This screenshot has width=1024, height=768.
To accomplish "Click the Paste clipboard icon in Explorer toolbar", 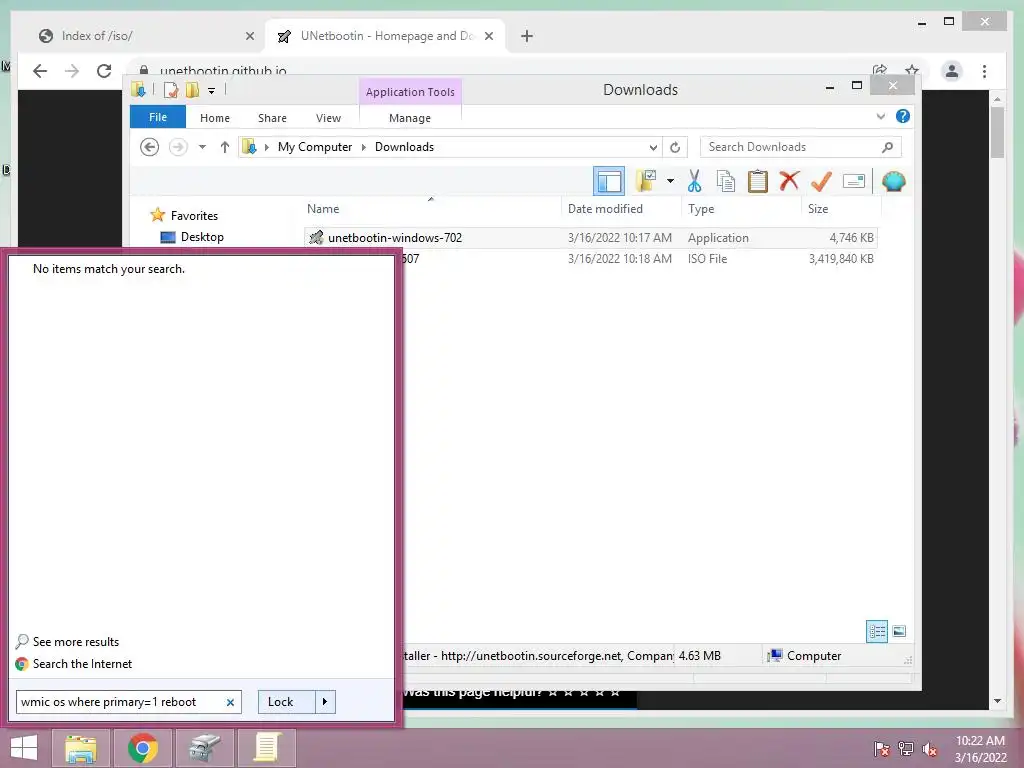I will tap(758, 181).
